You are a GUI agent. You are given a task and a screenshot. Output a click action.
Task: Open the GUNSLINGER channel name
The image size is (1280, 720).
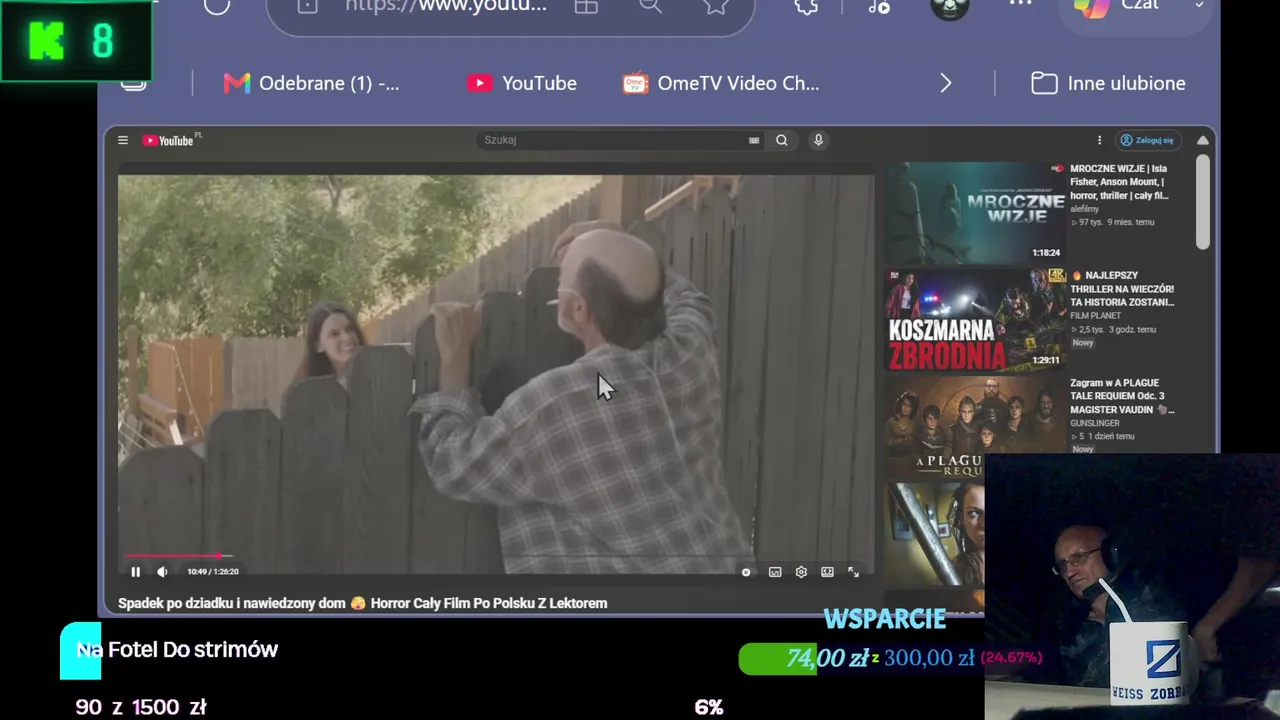tap(1095, 423)
